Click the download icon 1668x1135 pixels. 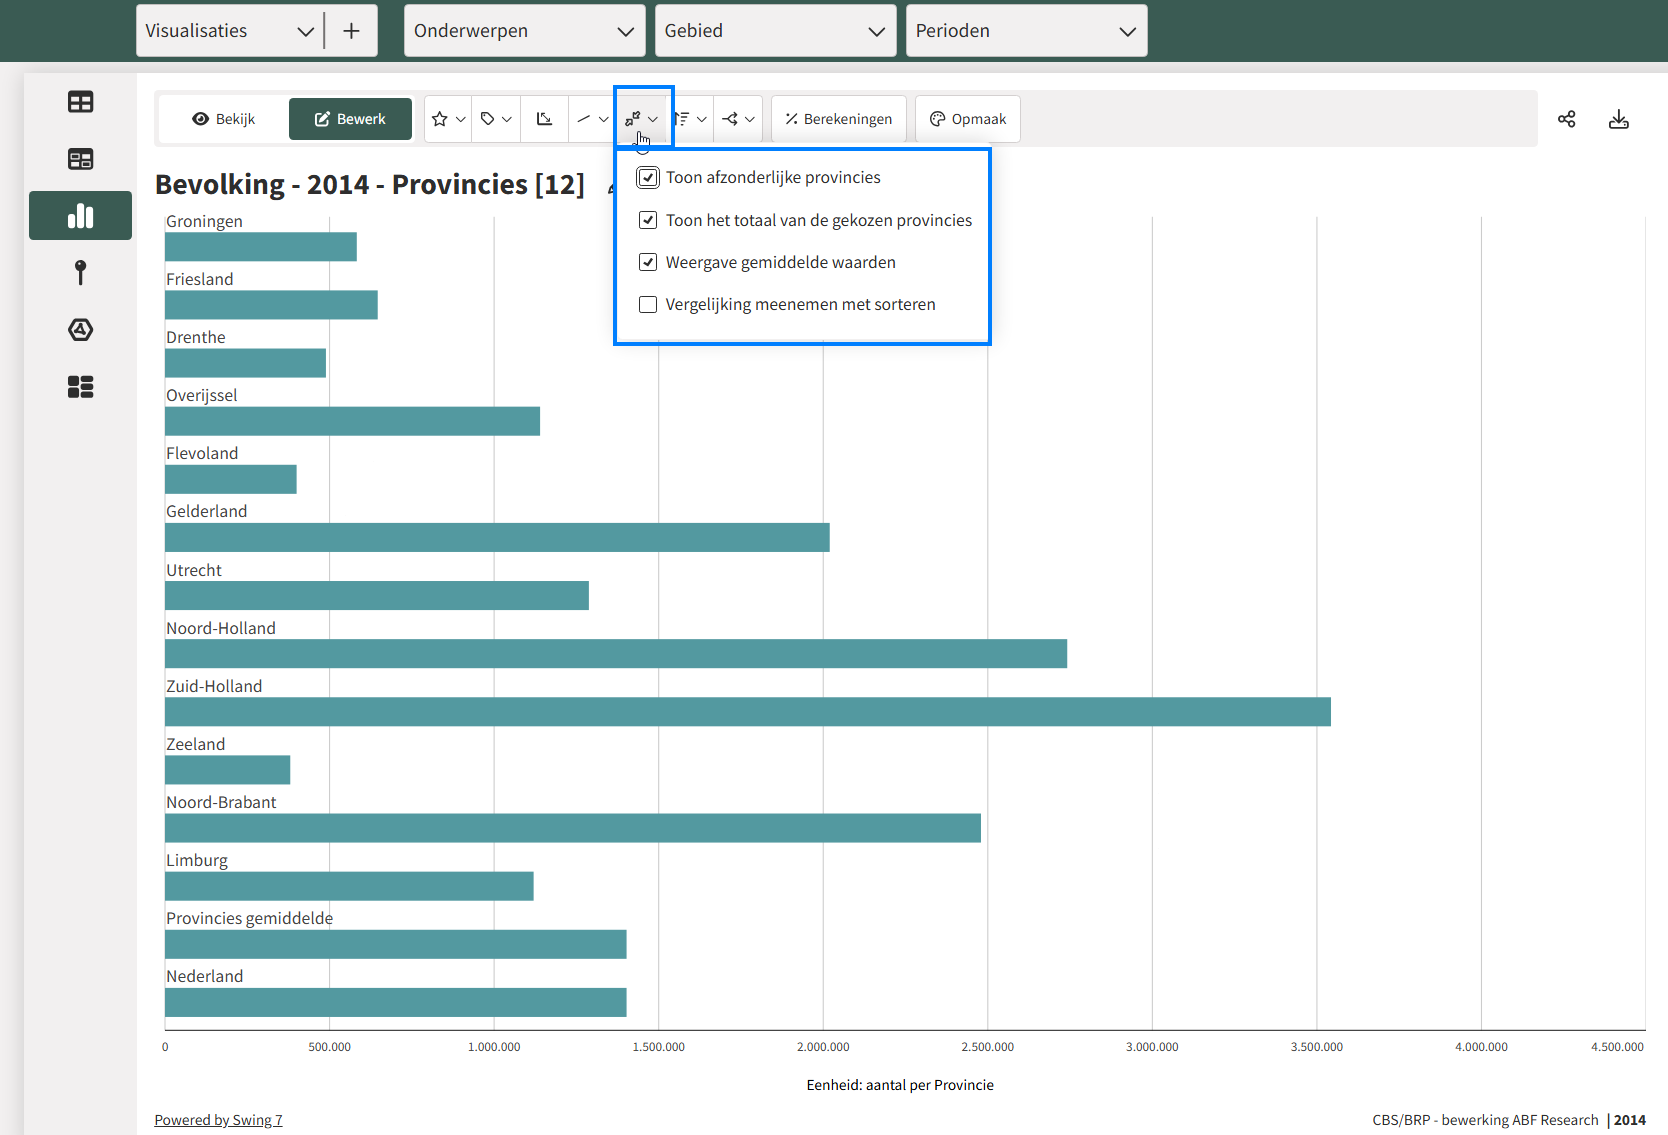1618,119
